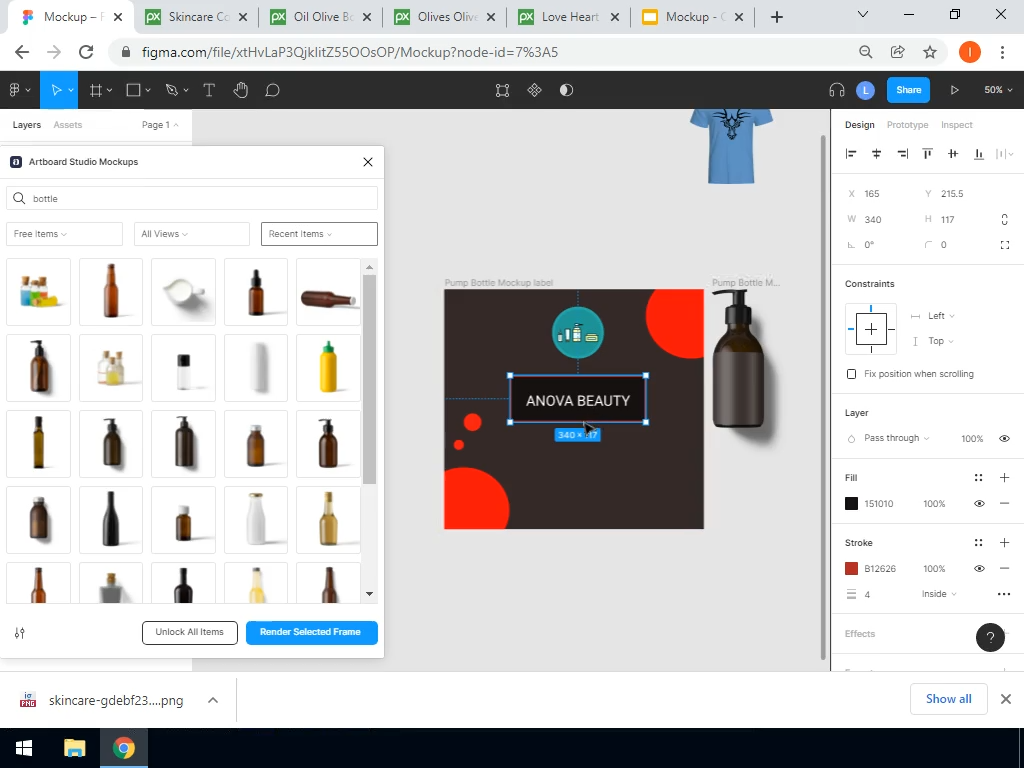Select the Text tool in toolbar

point(209,90)
